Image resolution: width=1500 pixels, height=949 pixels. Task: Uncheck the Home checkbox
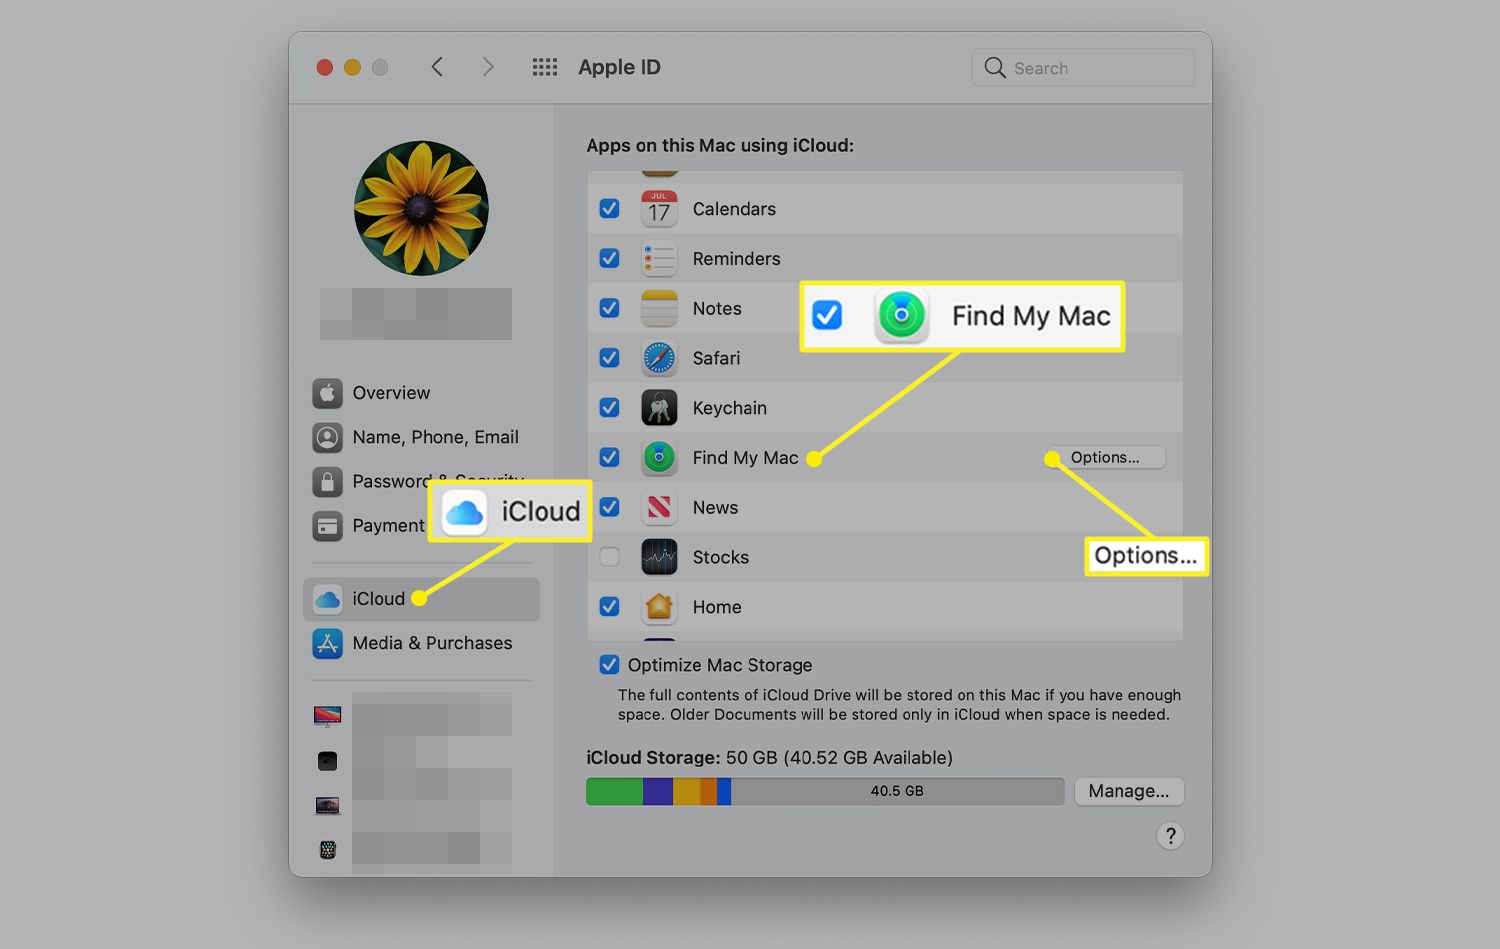(x=609, y=606)
